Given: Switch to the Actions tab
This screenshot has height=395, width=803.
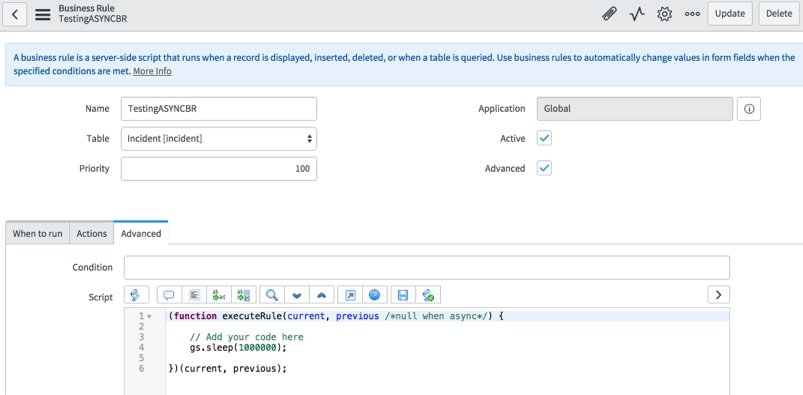Looking at the screenshot, I should (x=92, y=234).
